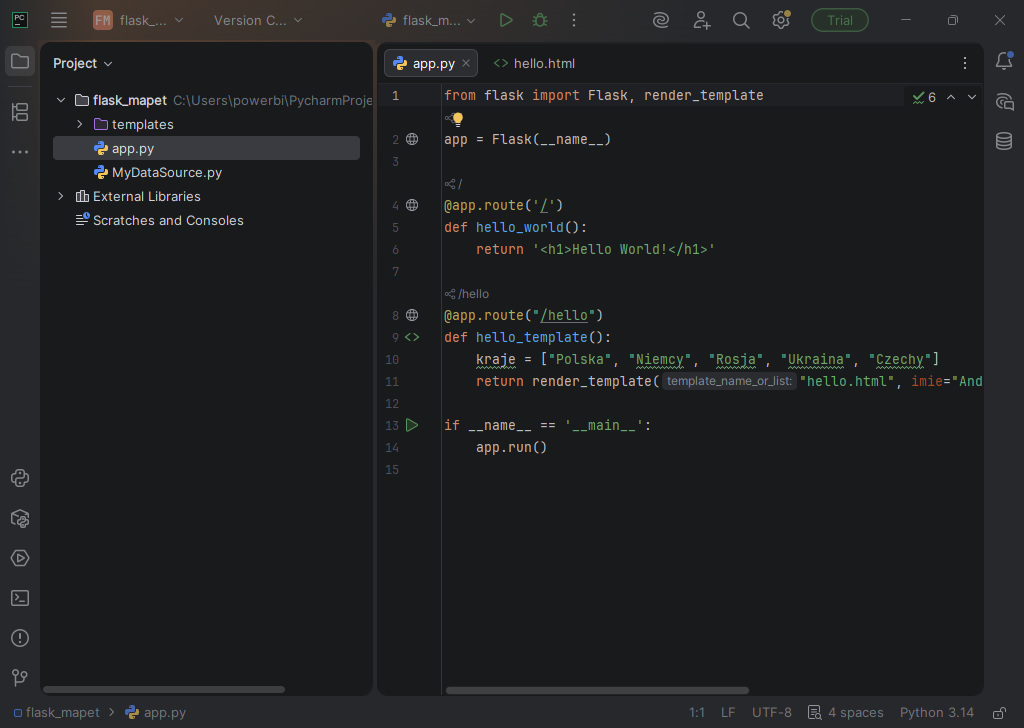The height and width of the screenshot is (728, 1024).
Task: Go to next highlighted problem arrow
Action: coord(972,97)
